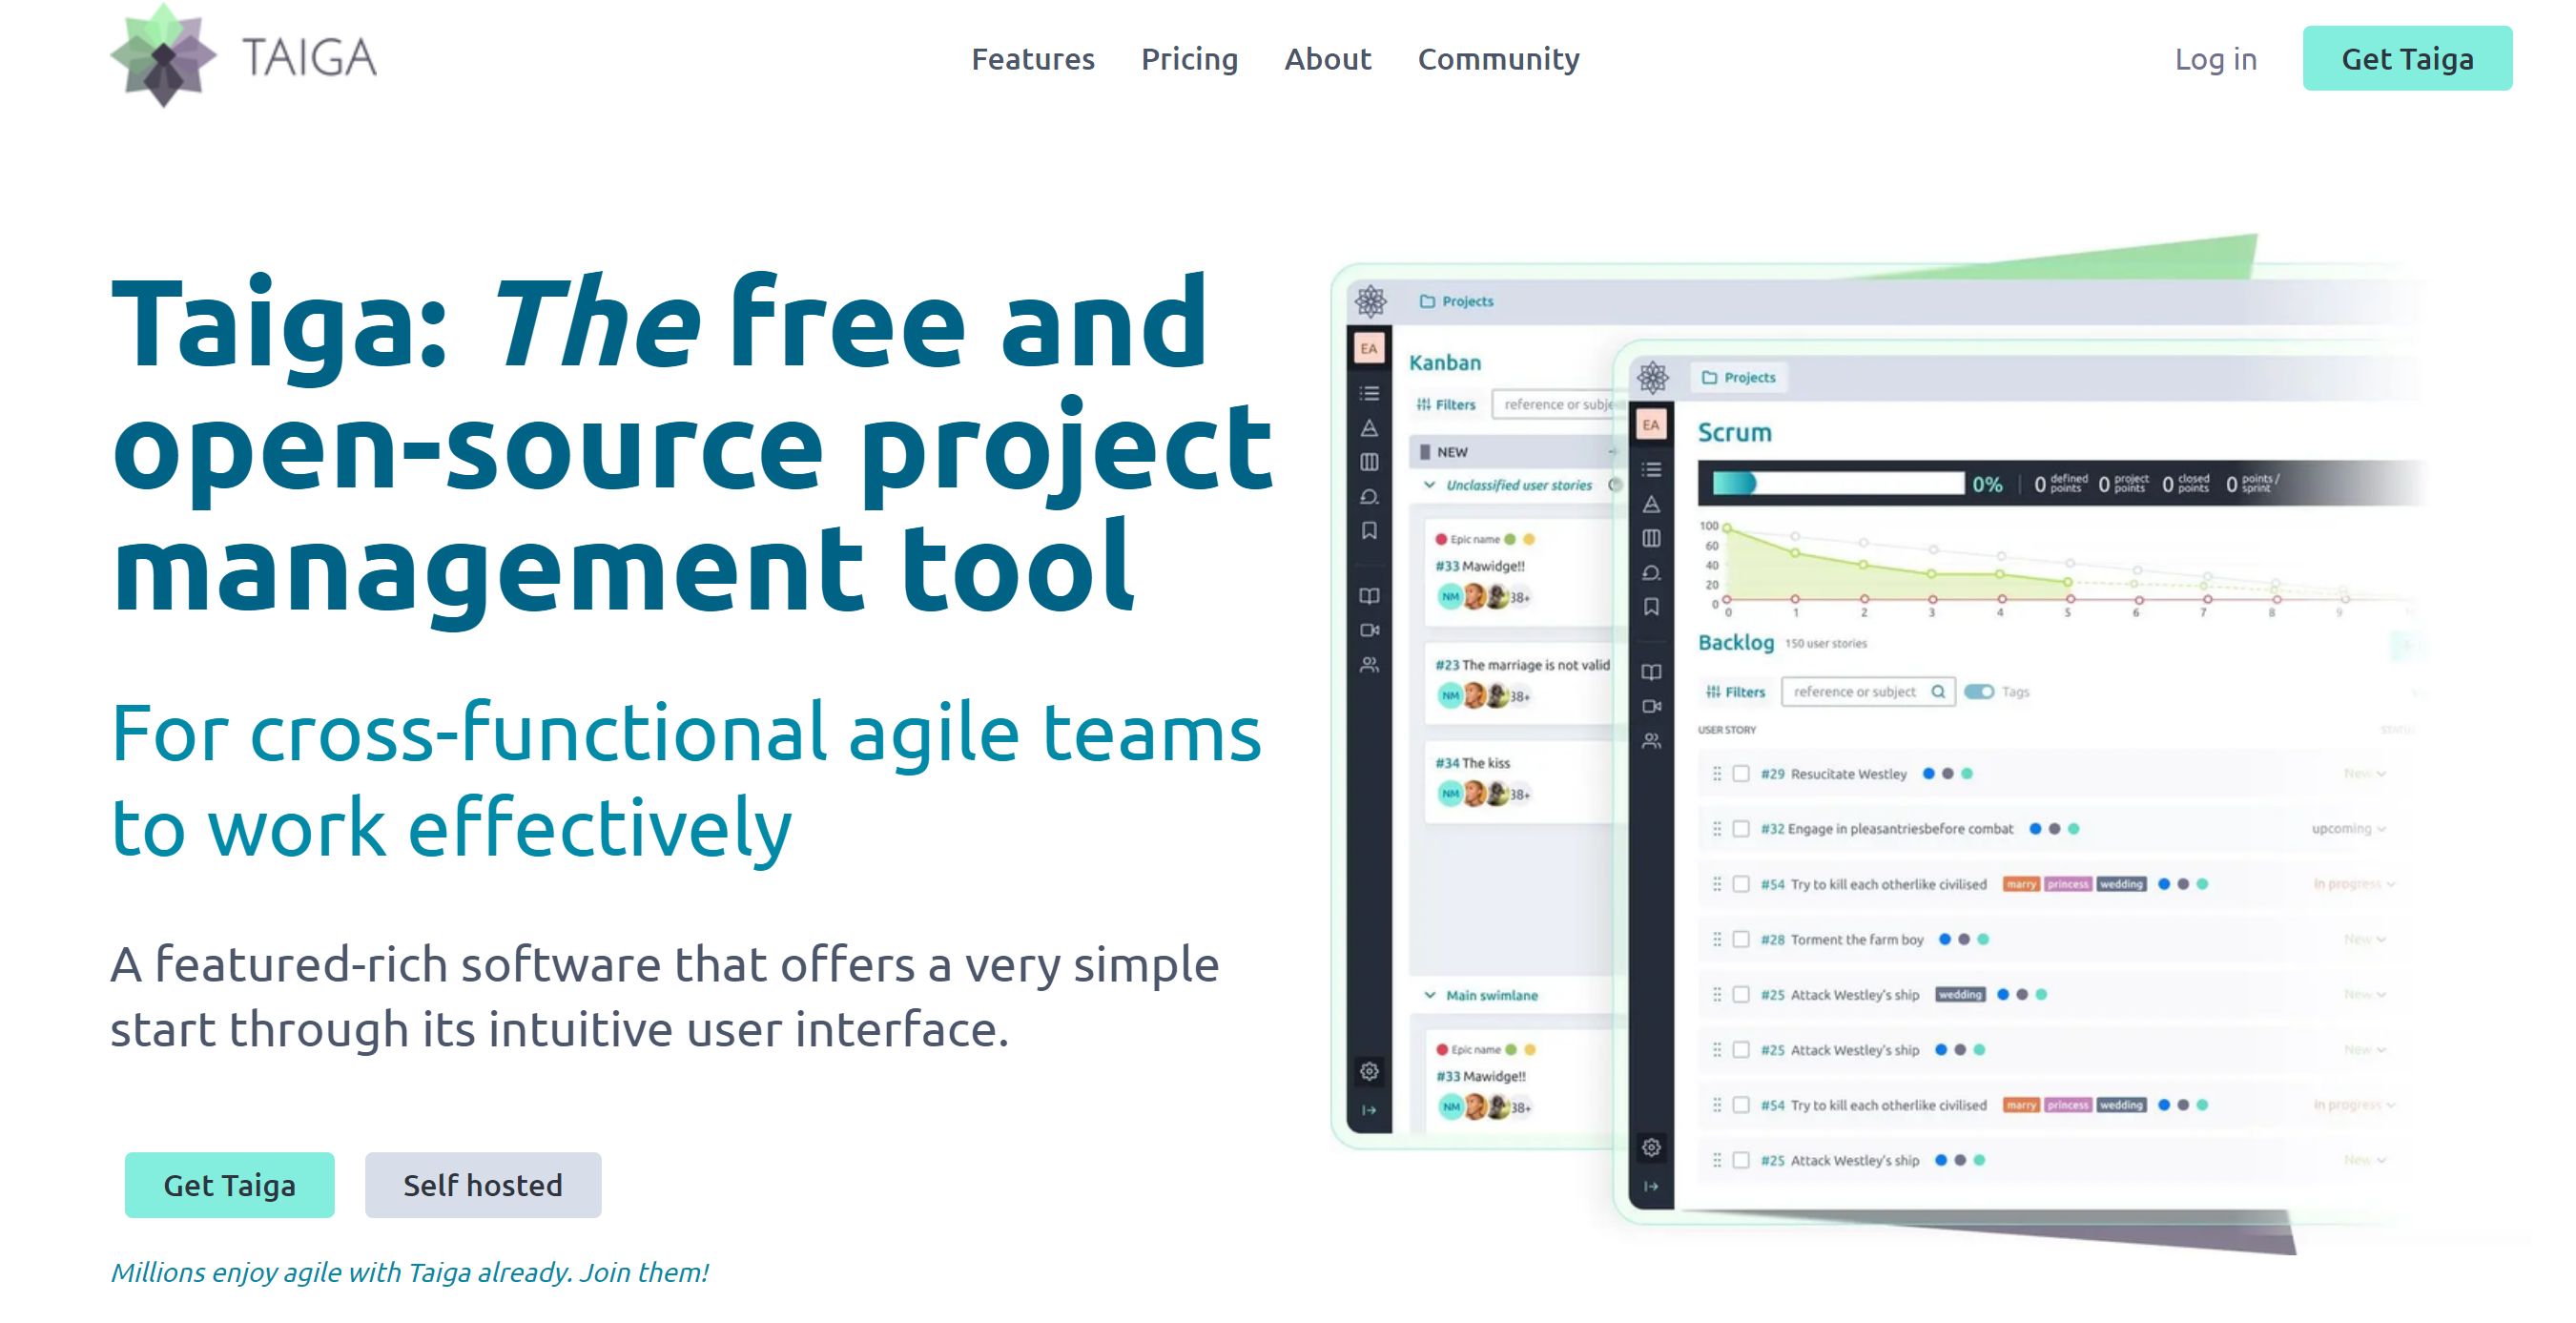Click the team members icon in Scrum sidebar
Screen dimensions: 2576x1323
pos(1651,741)
